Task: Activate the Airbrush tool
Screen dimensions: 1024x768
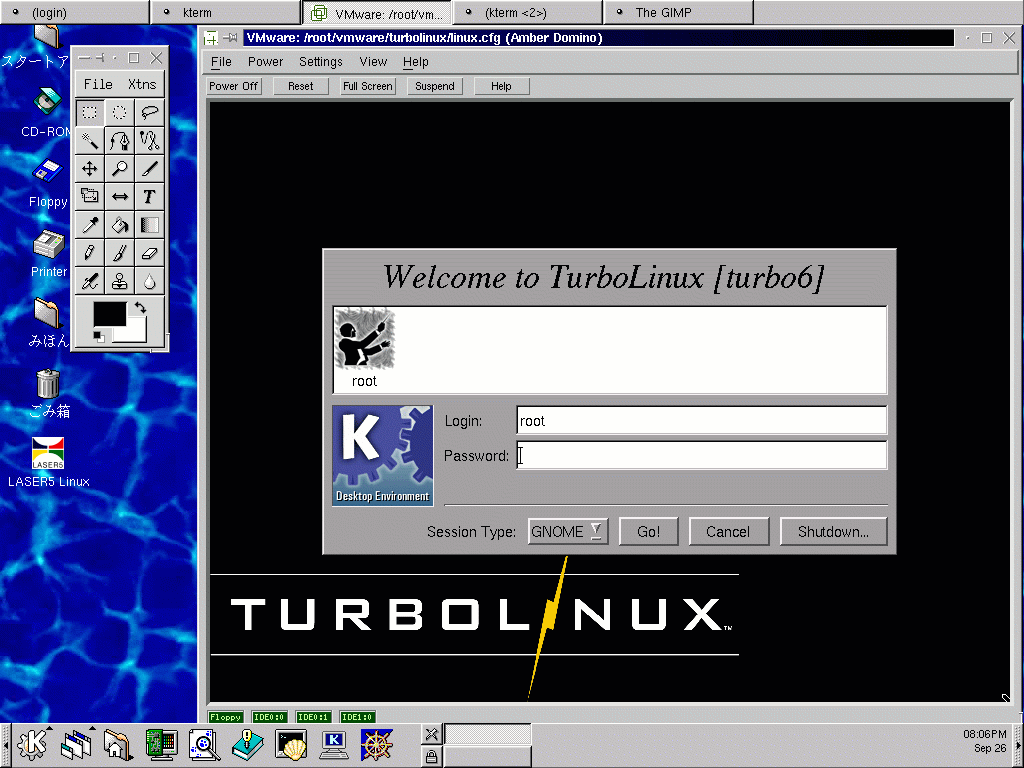Action: point(89,281)
